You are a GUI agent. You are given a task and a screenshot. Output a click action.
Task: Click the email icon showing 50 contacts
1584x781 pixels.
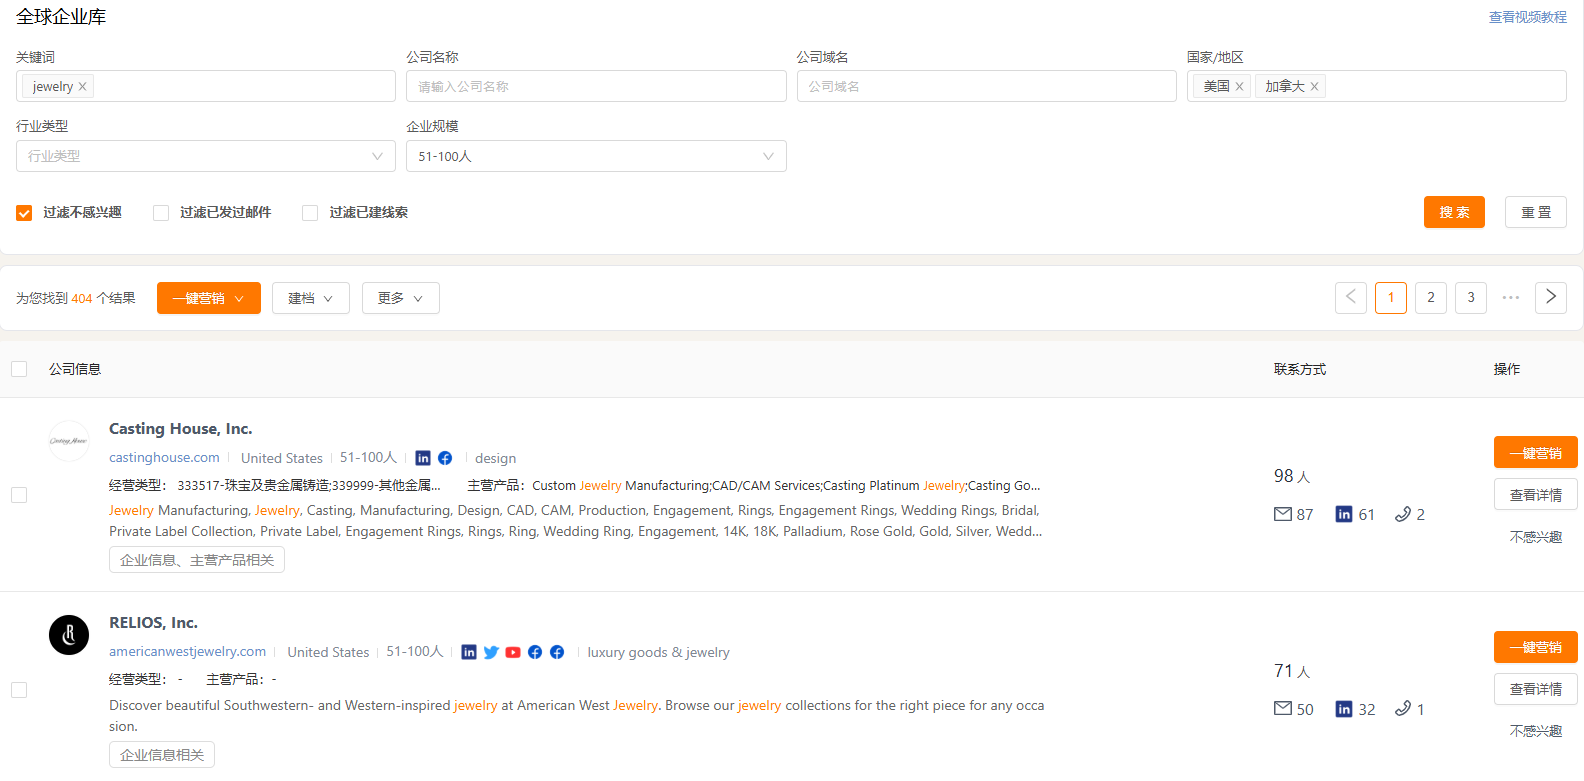pos(1283,709)
